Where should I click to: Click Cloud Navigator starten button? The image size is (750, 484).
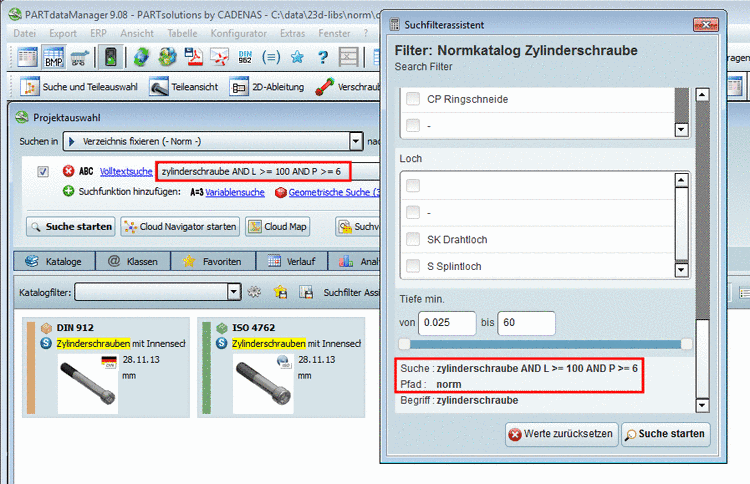[x=180, y=226]
